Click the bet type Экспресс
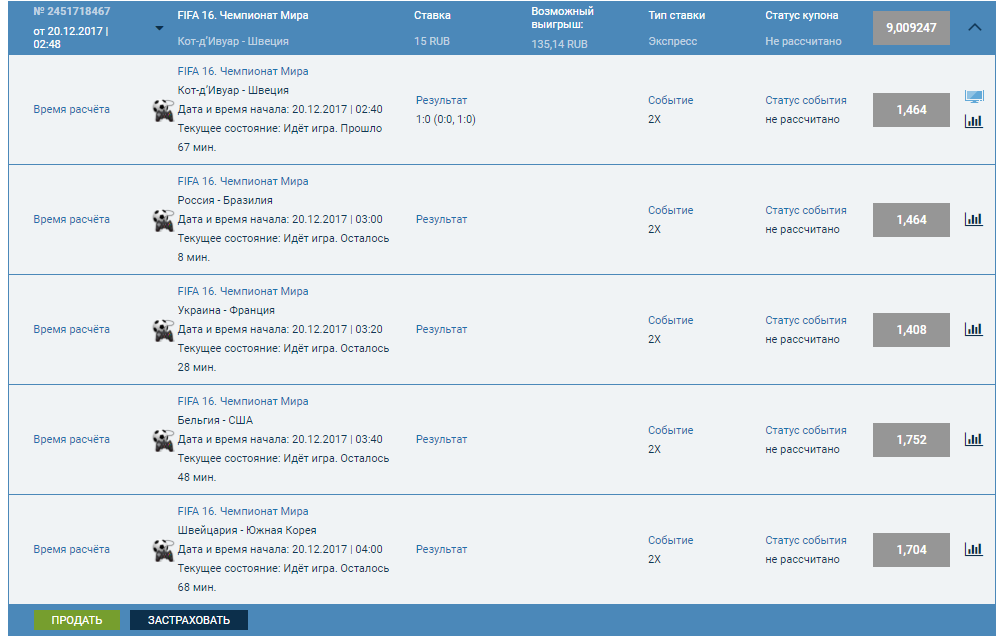The height and width of the screenshot is (637, 1001). [x=672, y=41]
